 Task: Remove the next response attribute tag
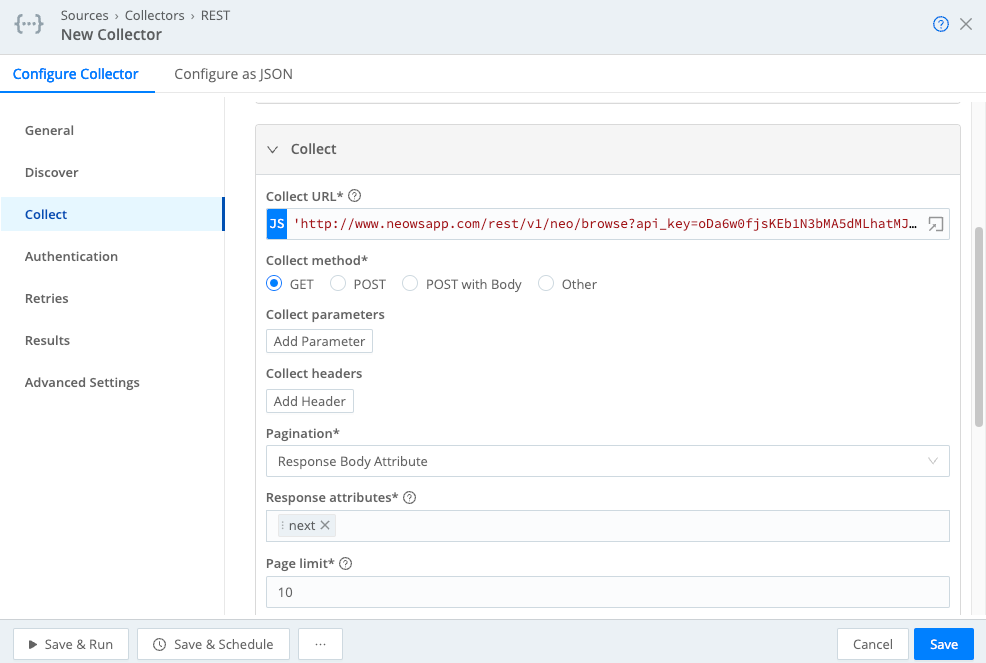324,525
